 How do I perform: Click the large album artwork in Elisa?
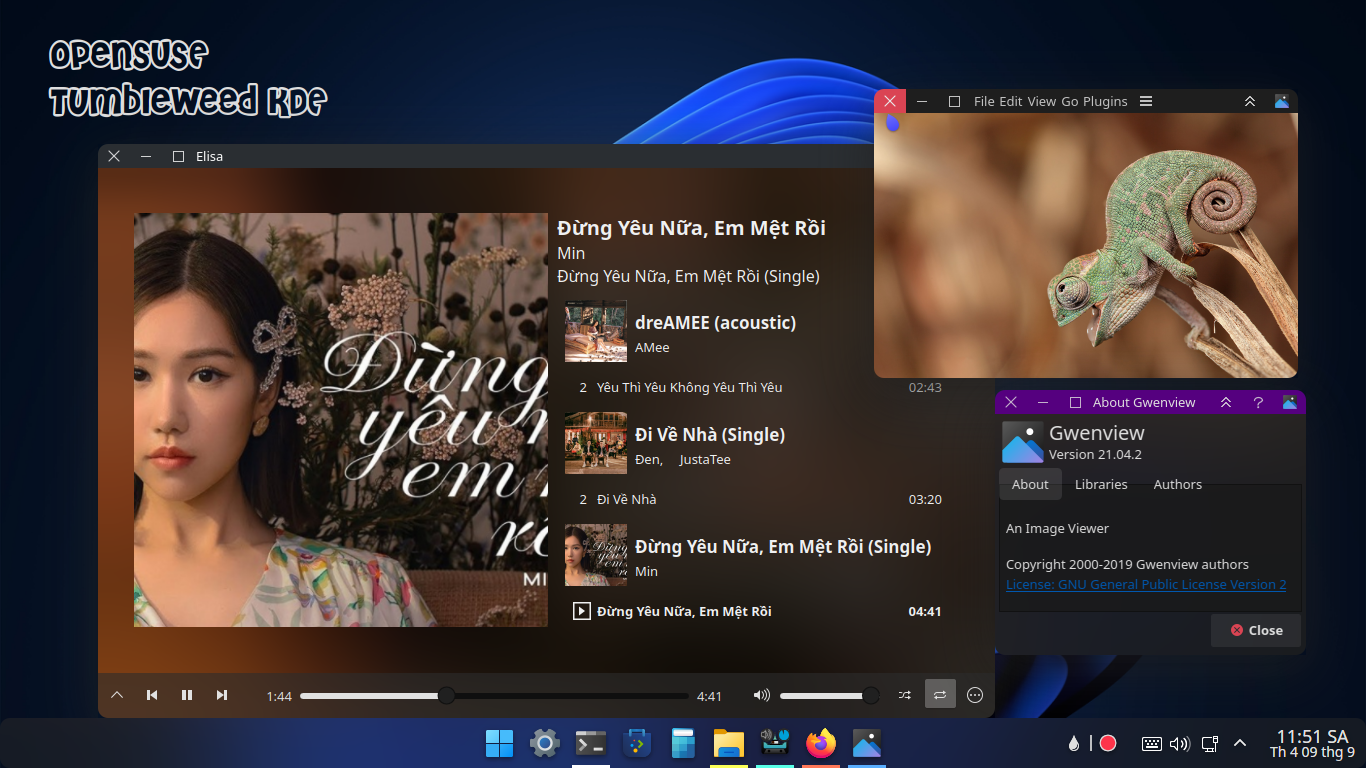coord(341,420)
